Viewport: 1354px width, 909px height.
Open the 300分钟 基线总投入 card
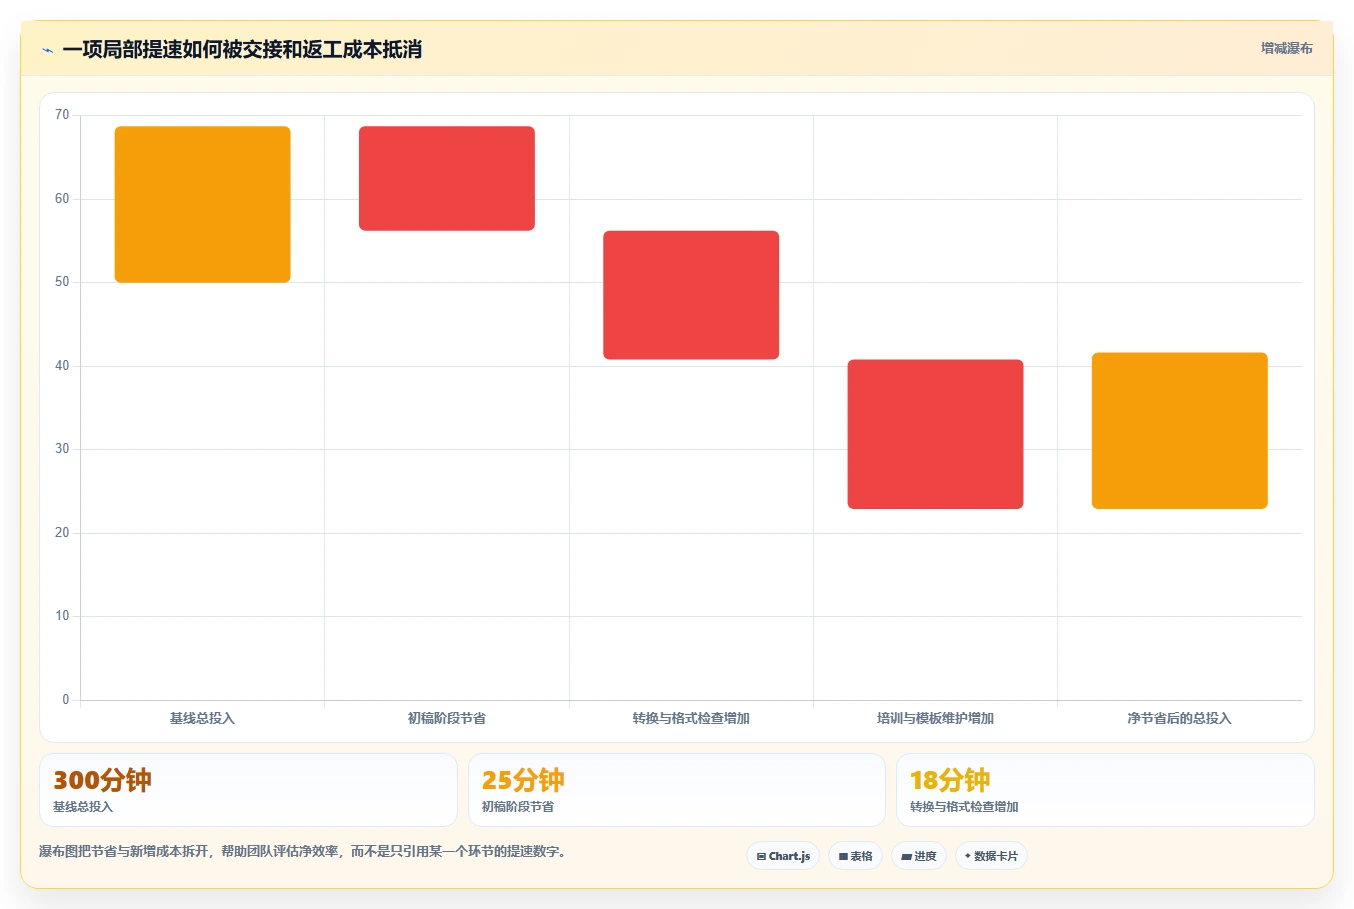tap(248, 790)
